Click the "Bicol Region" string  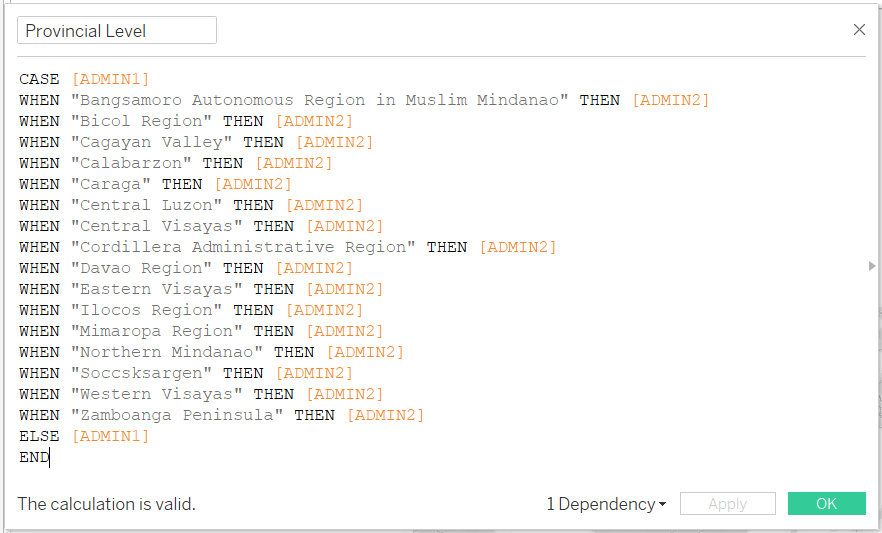(141, 121)
